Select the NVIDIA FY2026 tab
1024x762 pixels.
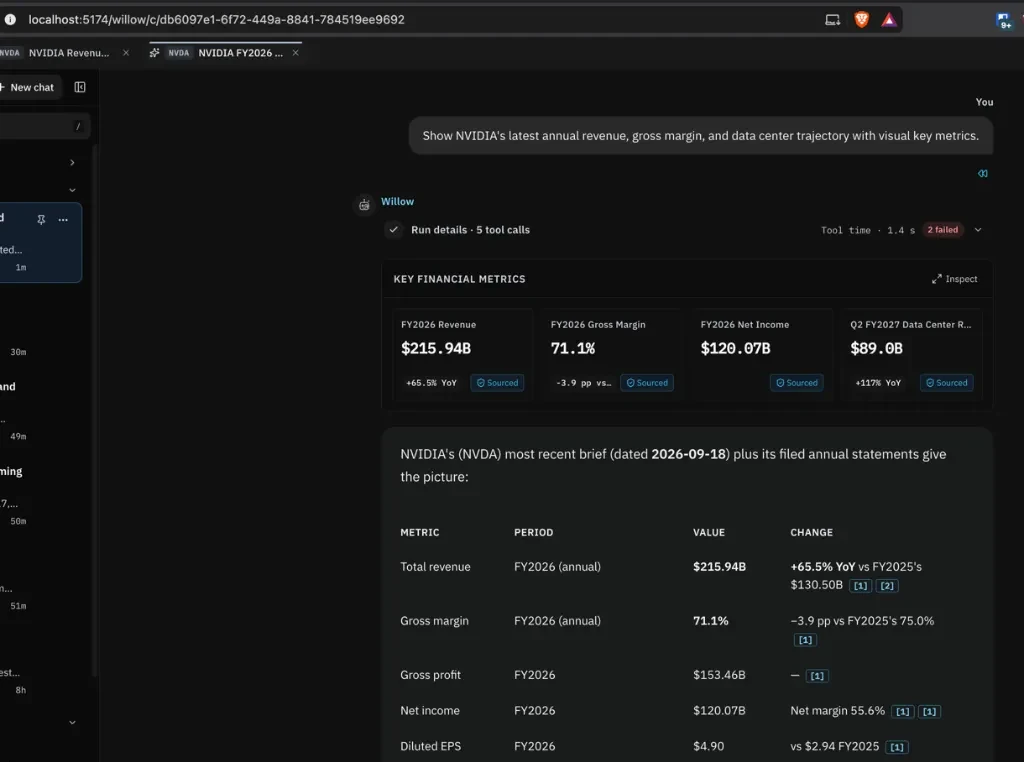[x=225, y=53]
